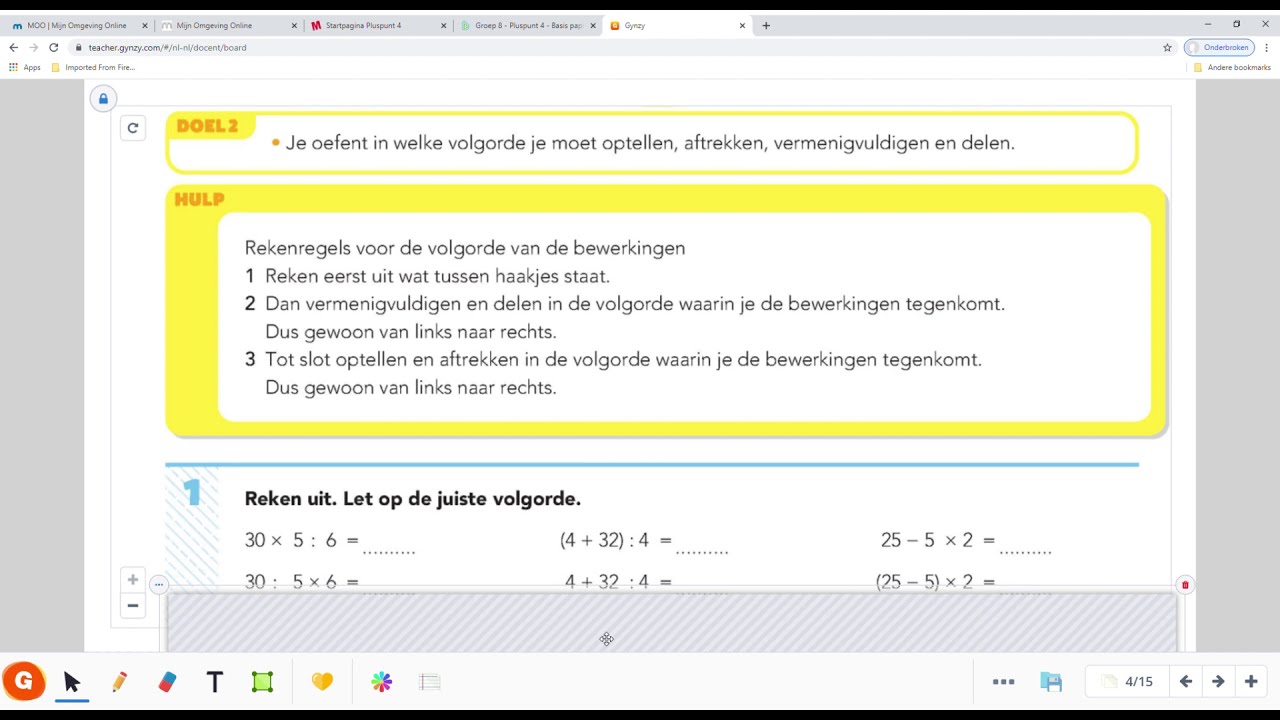Select the pointer arrow tool
This screenshot has width=1280, height=720.
click(71, 682)
